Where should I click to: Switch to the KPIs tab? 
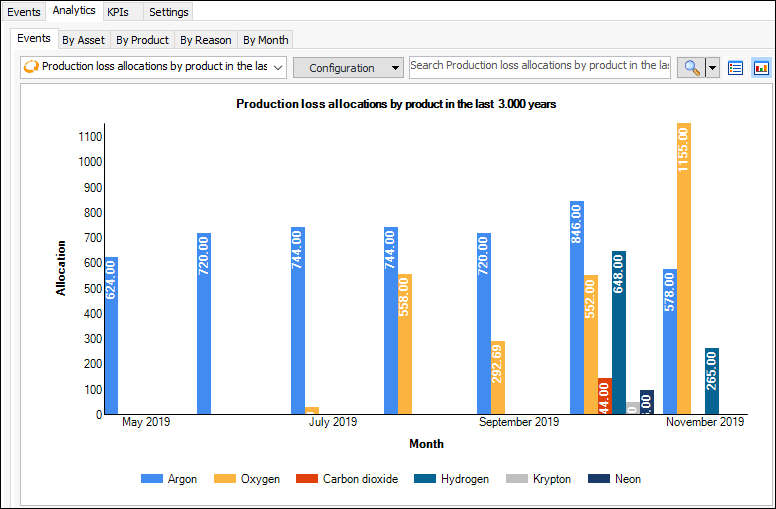(118, 12)
